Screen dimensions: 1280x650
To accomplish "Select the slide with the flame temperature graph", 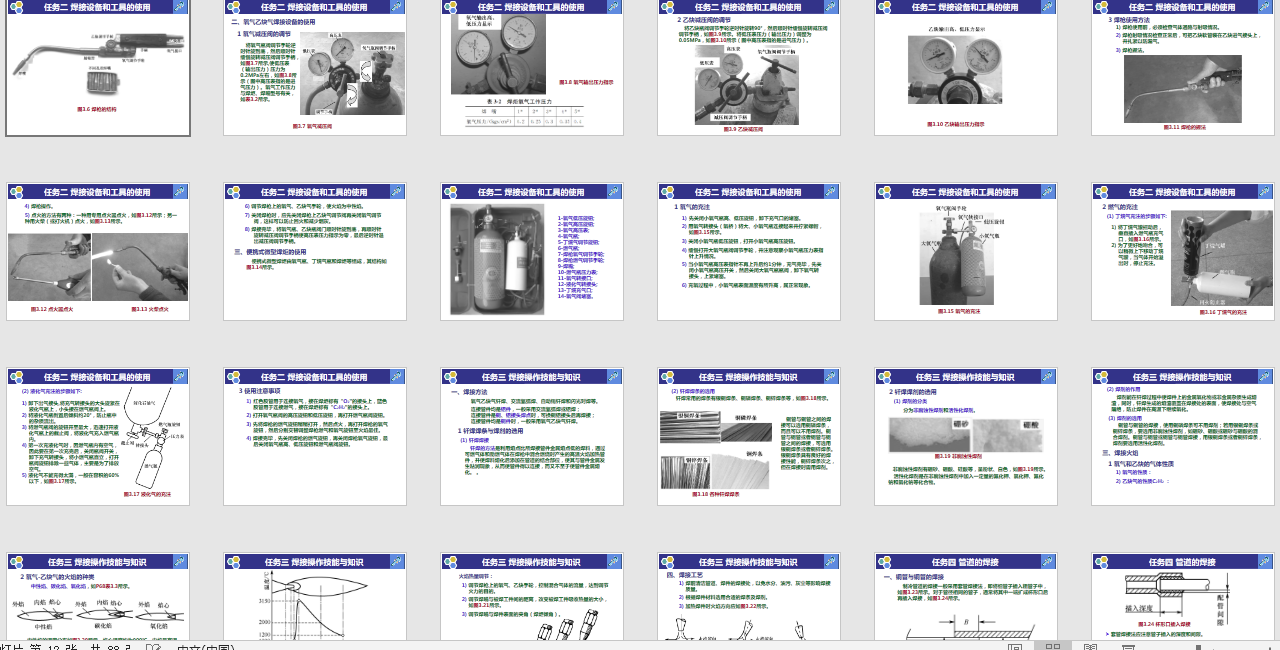I will (x=315, y=596).
